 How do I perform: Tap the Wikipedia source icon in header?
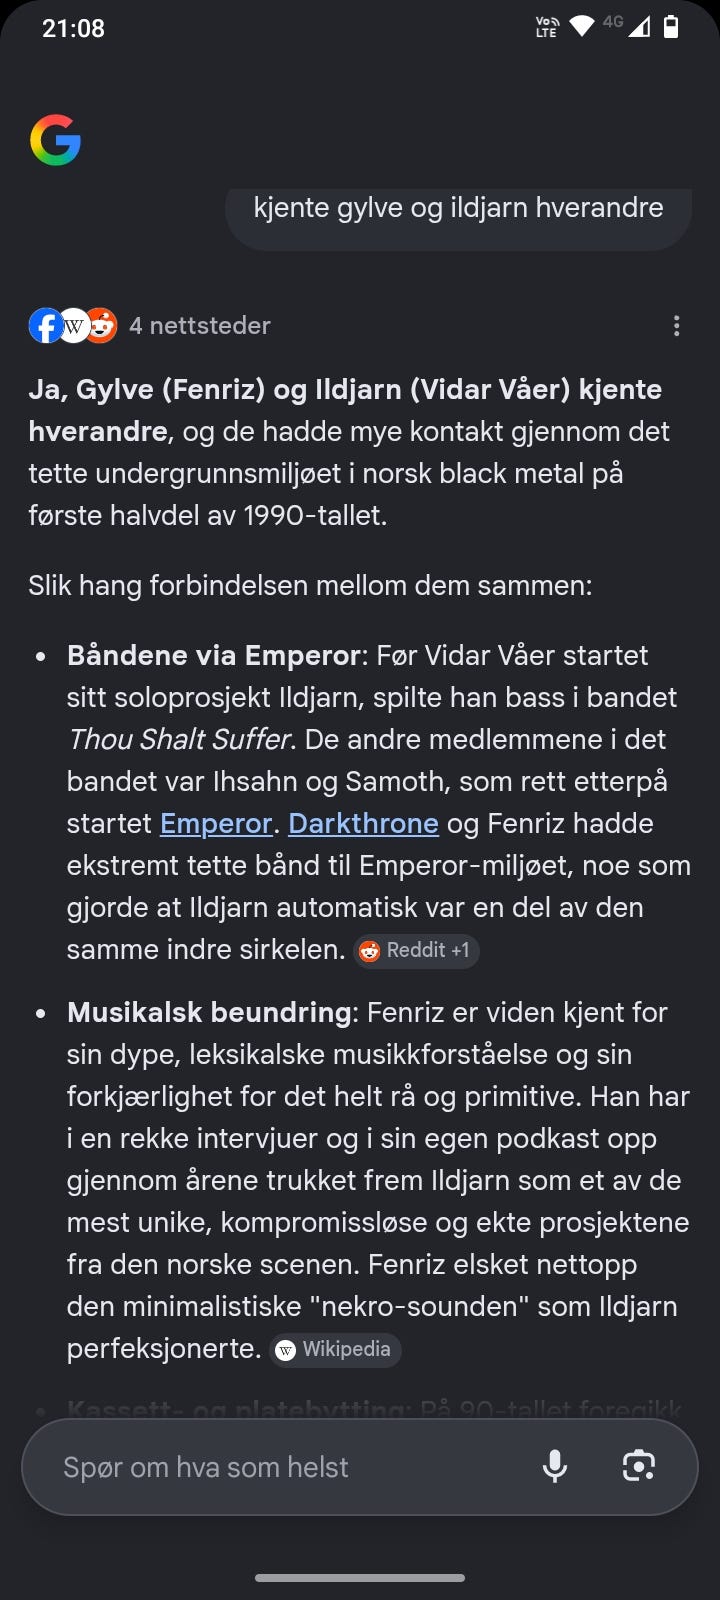tap(73, 326)
